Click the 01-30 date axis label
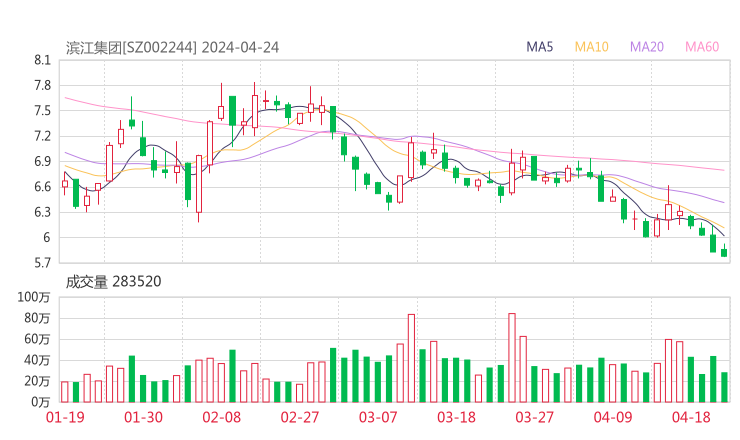 143,417
